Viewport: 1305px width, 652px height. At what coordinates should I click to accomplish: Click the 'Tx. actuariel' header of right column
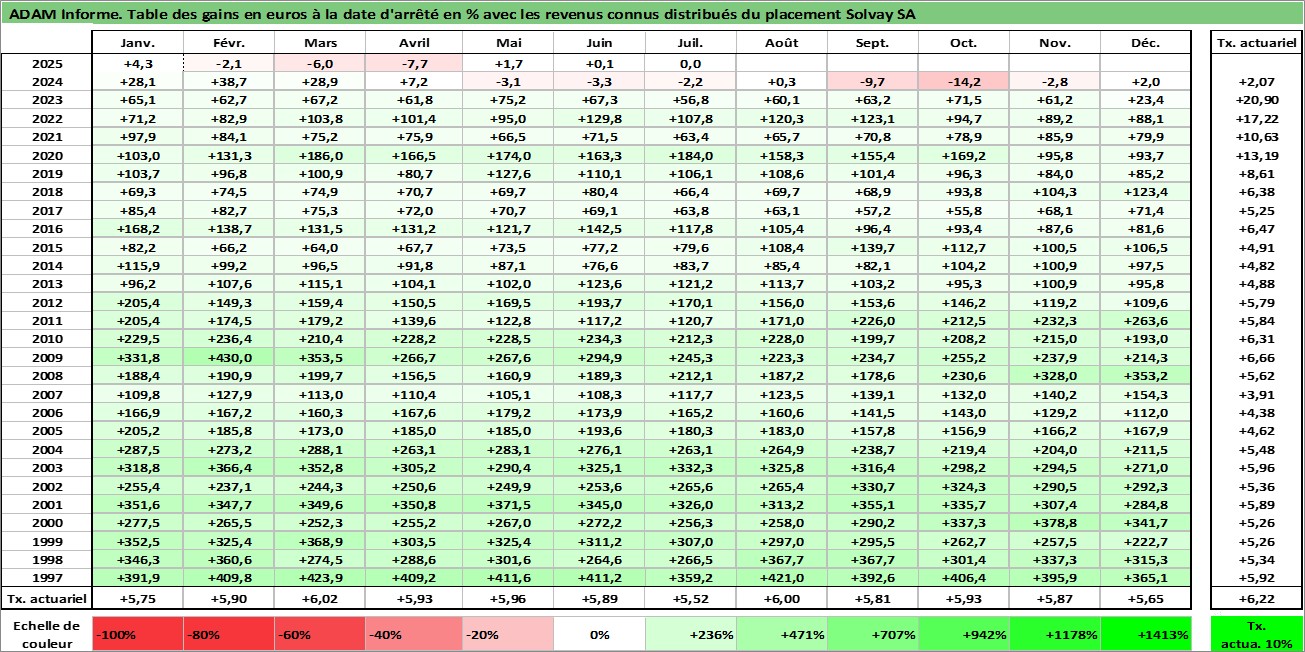coord(1257,44)
